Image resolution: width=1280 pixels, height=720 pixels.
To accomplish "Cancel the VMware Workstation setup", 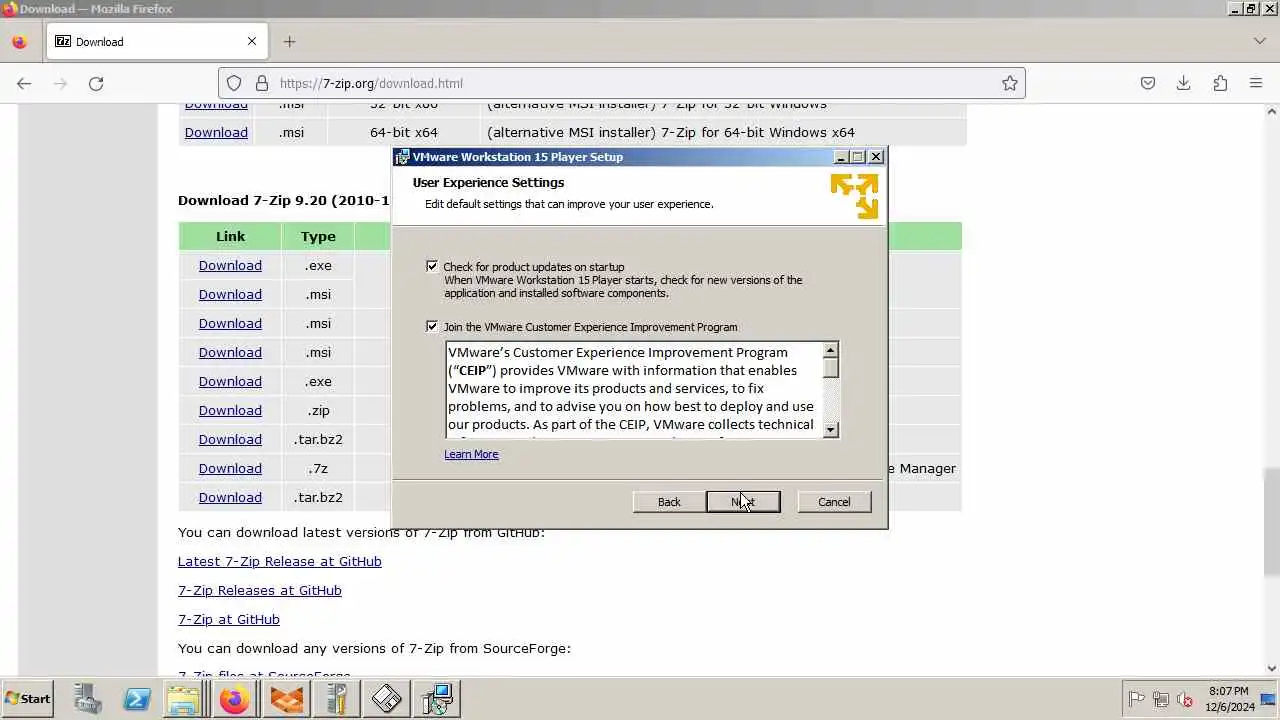I will tap(834, 502).
